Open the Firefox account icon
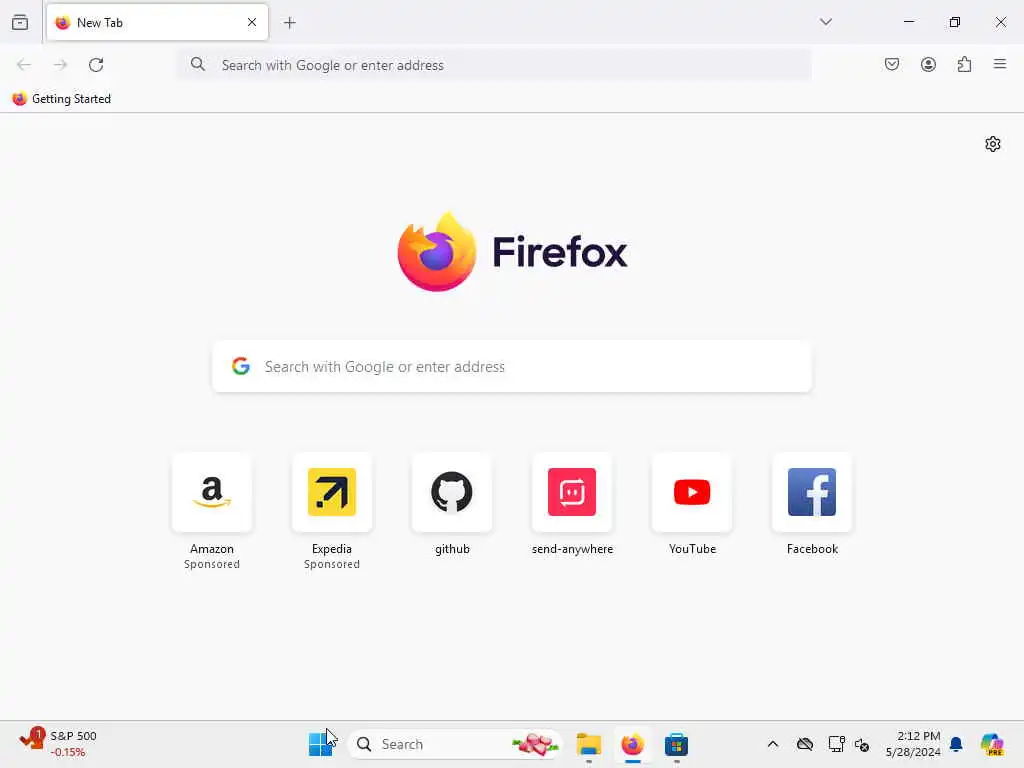 point(928,64)
